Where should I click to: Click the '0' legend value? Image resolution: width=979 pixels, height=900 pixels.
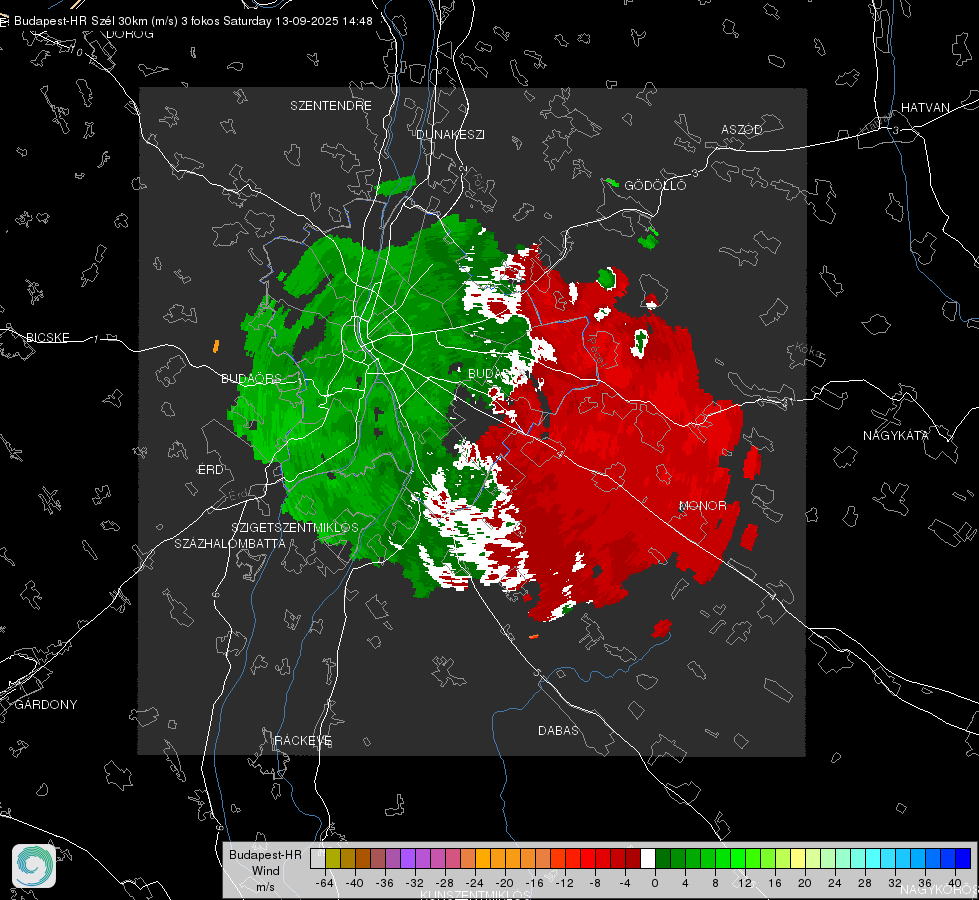[655, 883]
